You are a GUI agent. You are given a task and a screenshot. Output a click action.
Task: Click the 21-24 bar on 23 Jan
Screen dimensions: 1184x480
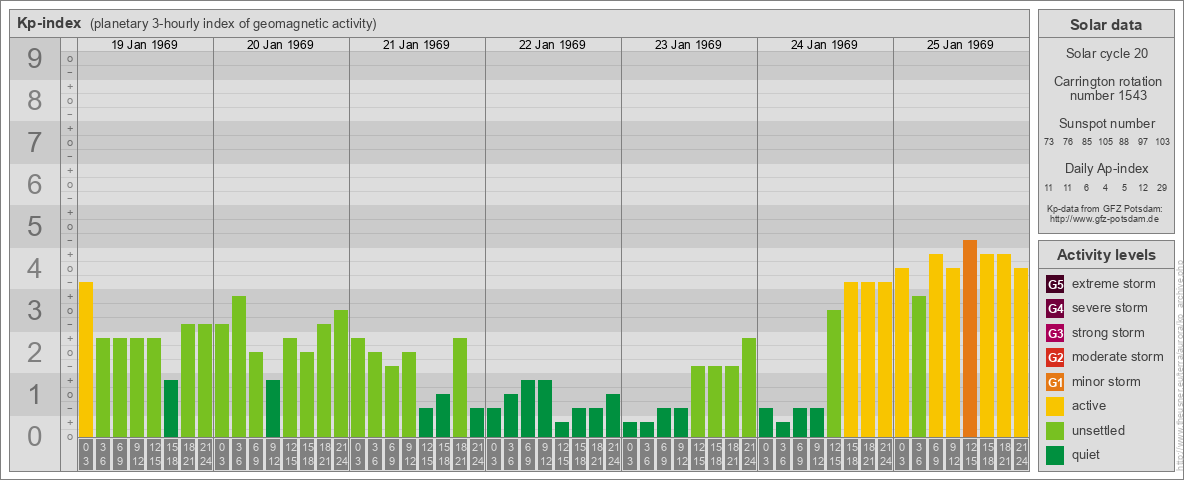point(749,387)
